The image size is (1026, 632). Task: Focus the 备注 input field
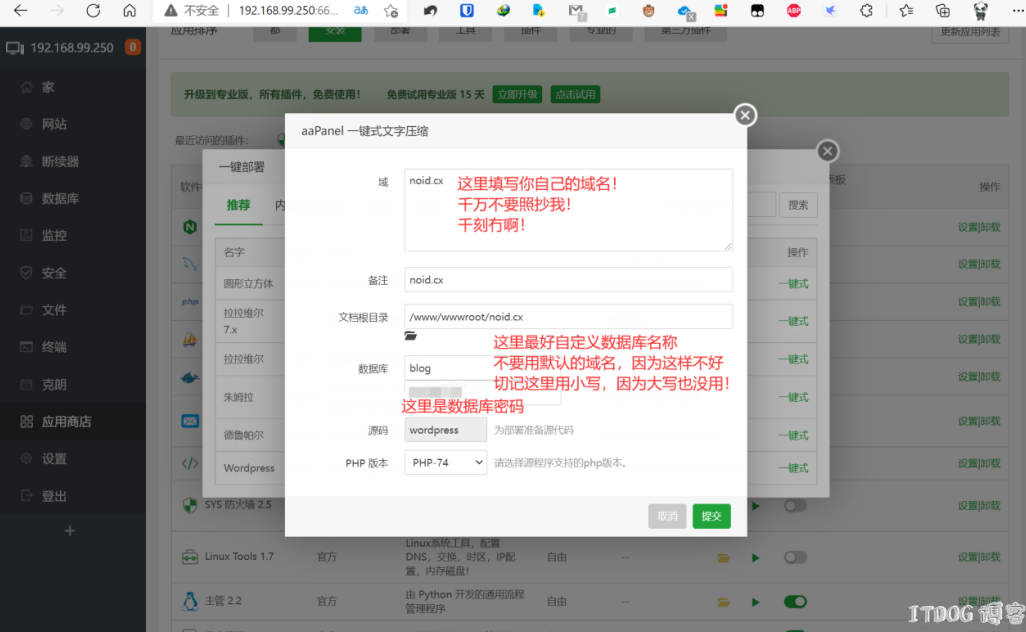(568, 280)
